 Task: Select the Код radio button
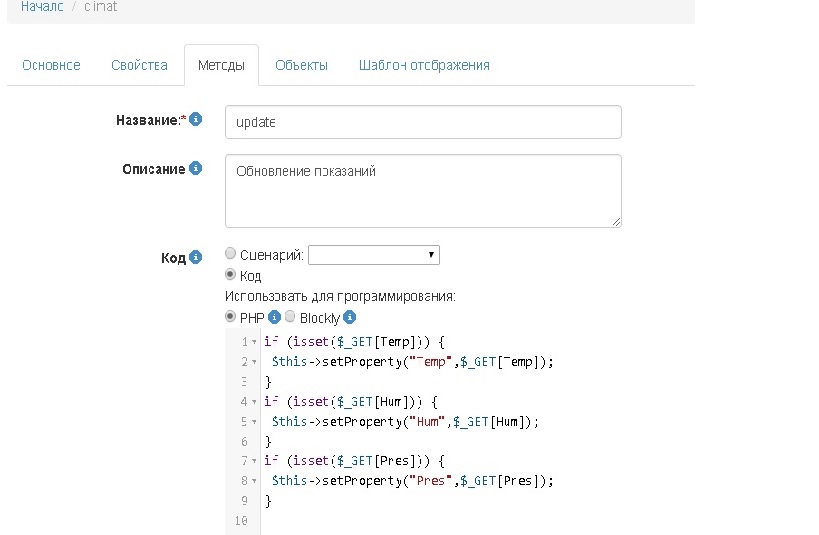tap(231, 275)
